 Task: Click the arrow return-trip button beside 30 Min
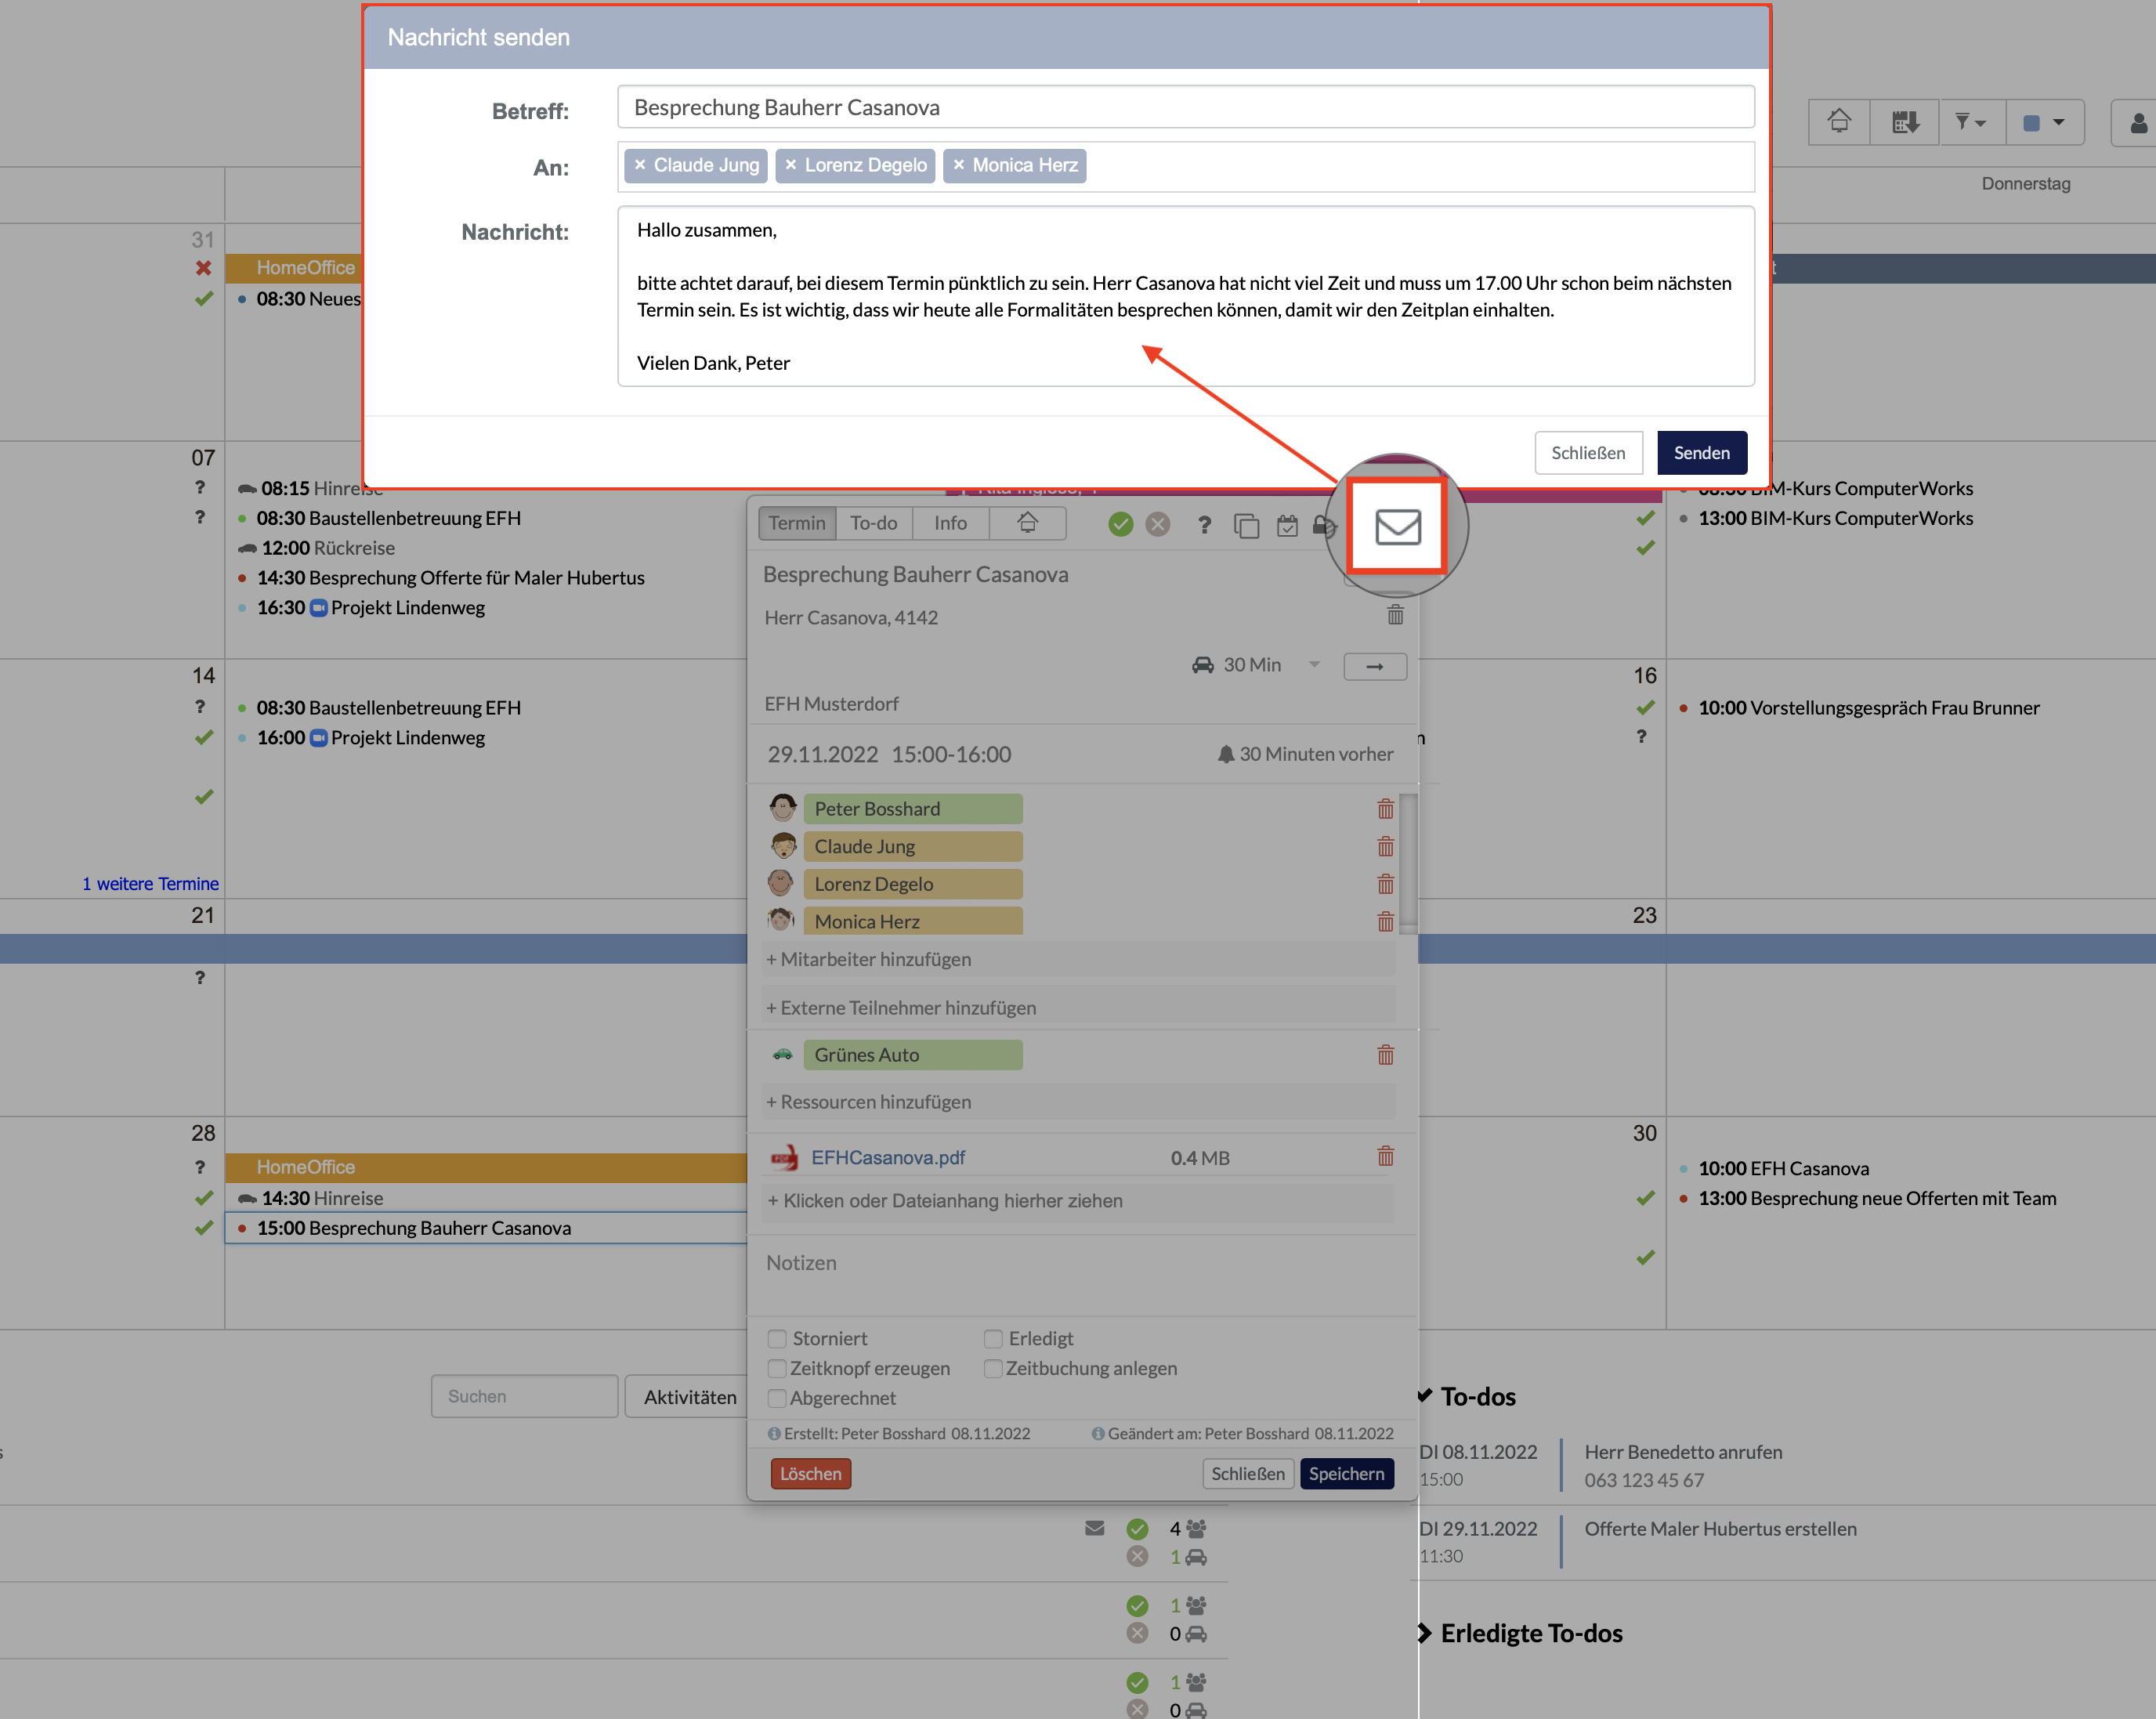tap(1375, 666)
